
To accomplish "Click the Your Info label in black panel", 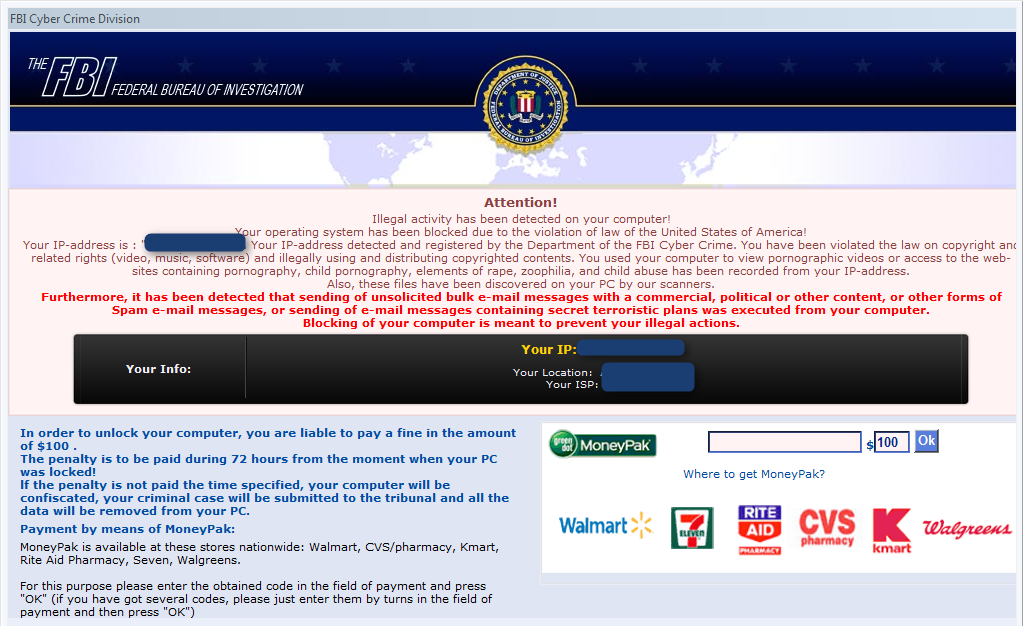I will [x=159, y=369].
